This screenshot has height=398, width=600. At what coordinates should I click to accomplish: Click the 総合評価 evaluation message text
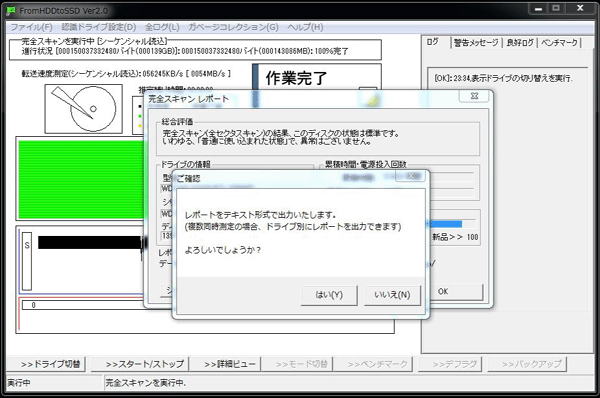click(281, 137)
